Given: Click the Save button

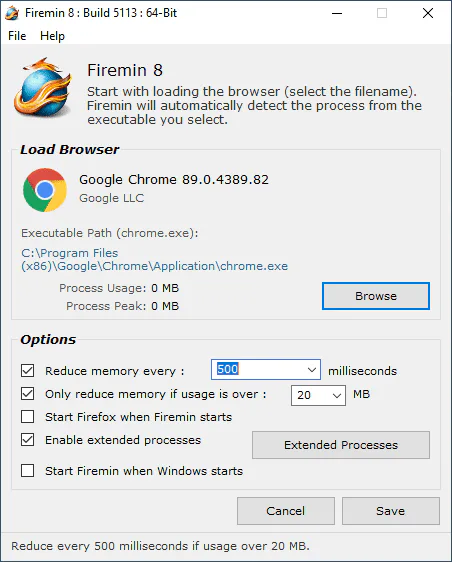Looking at the screenshot, I should [391, 511].
